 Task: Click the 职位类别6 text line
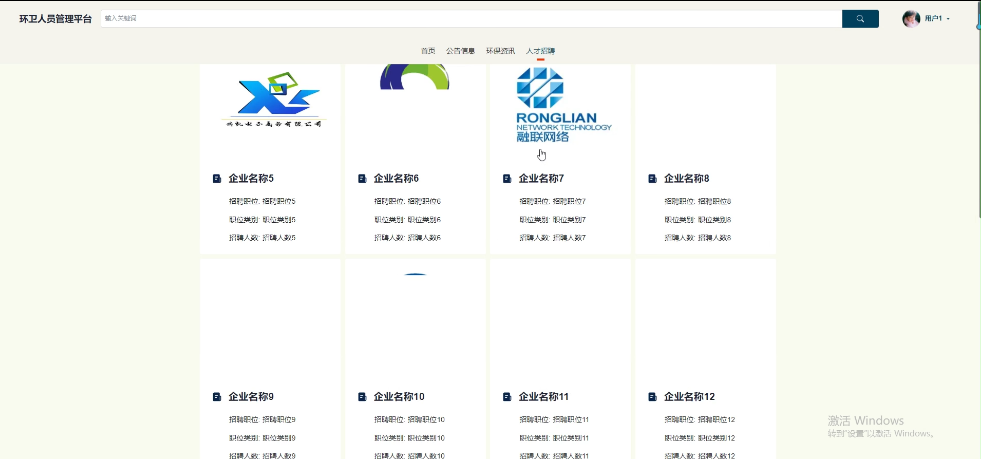point(407,219)
